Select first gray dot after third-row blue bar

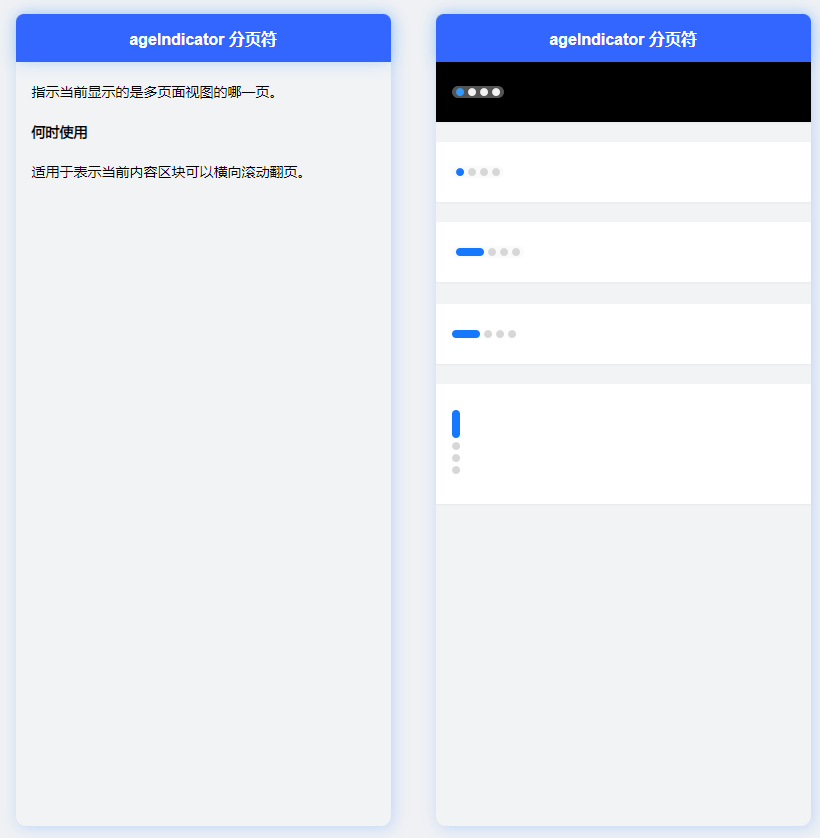492,252
